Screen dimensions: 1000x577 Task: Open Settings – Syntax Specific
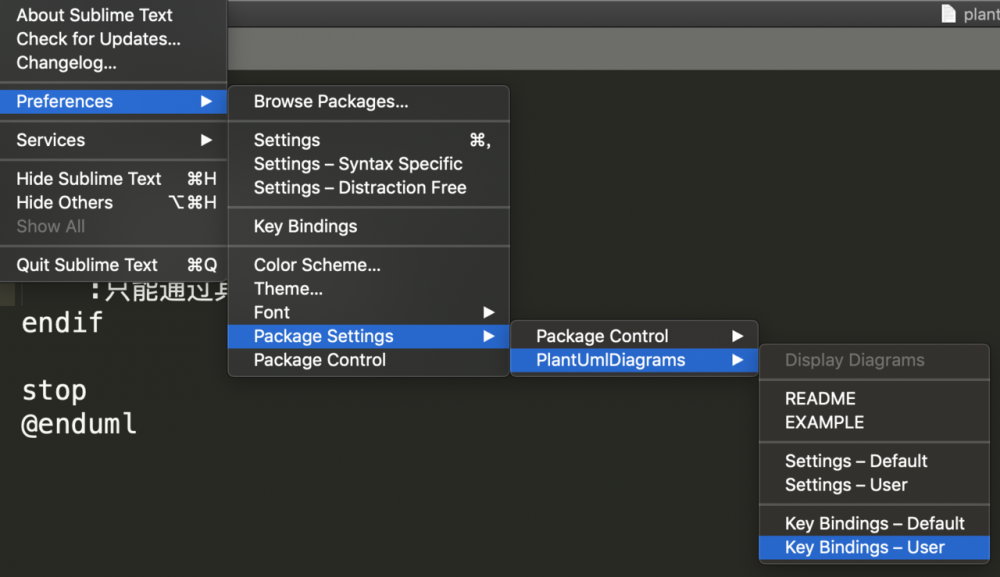[x=358, y=164]
